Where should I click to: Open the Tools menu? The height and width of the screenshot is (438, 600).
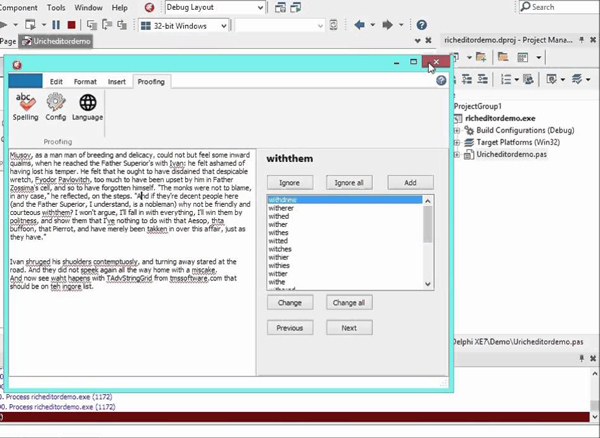56,7
